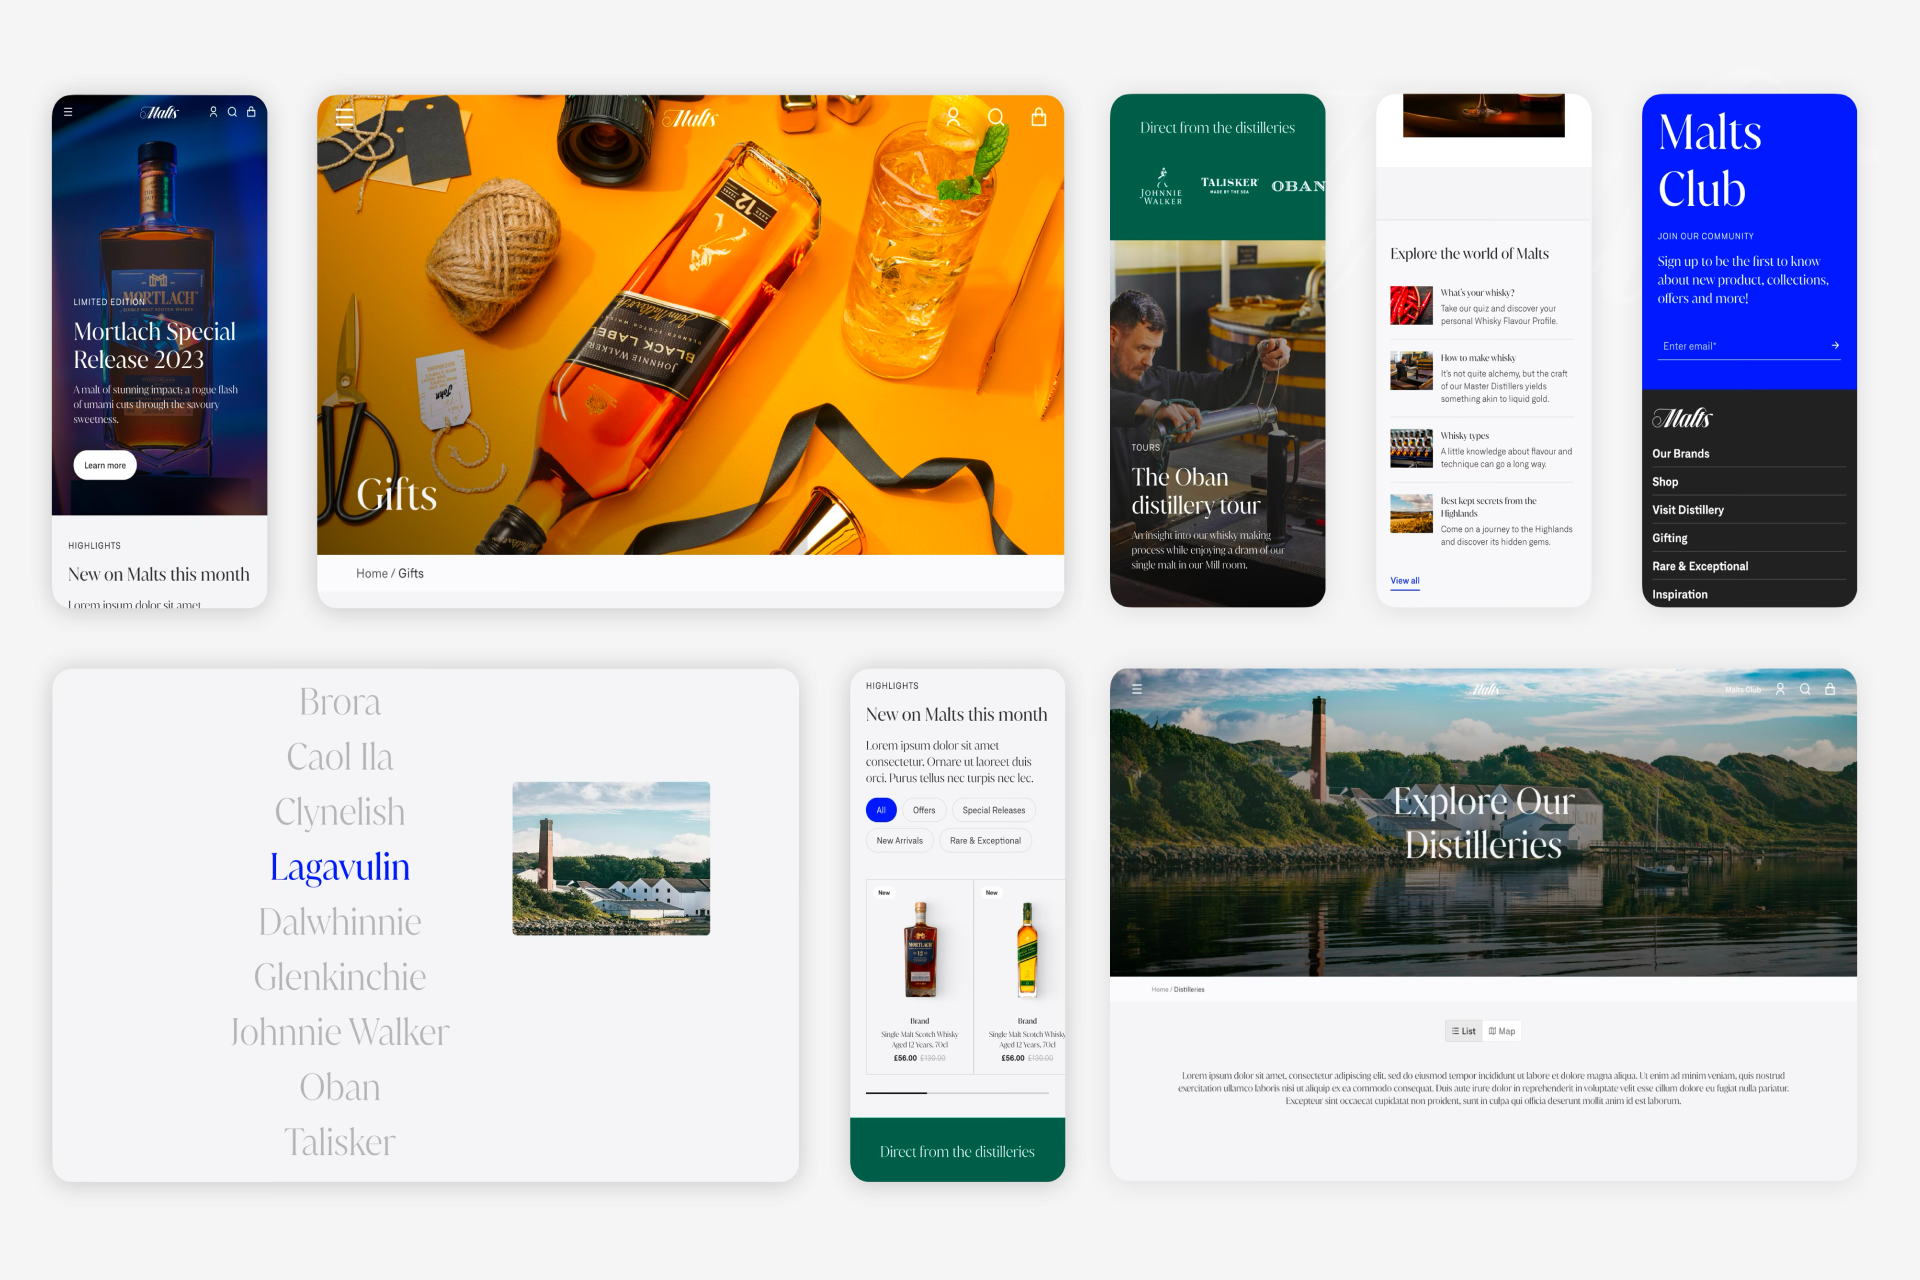Open Best kept secrets from the Highlands article

[1483, 520]
